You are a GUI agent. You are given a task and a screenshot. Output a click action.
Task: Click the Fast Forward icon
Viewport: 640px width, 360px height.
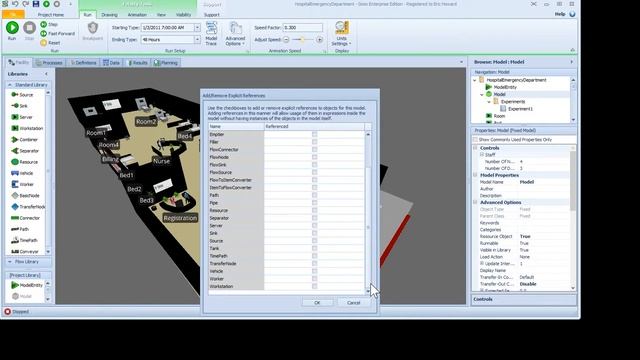[44, 33]
